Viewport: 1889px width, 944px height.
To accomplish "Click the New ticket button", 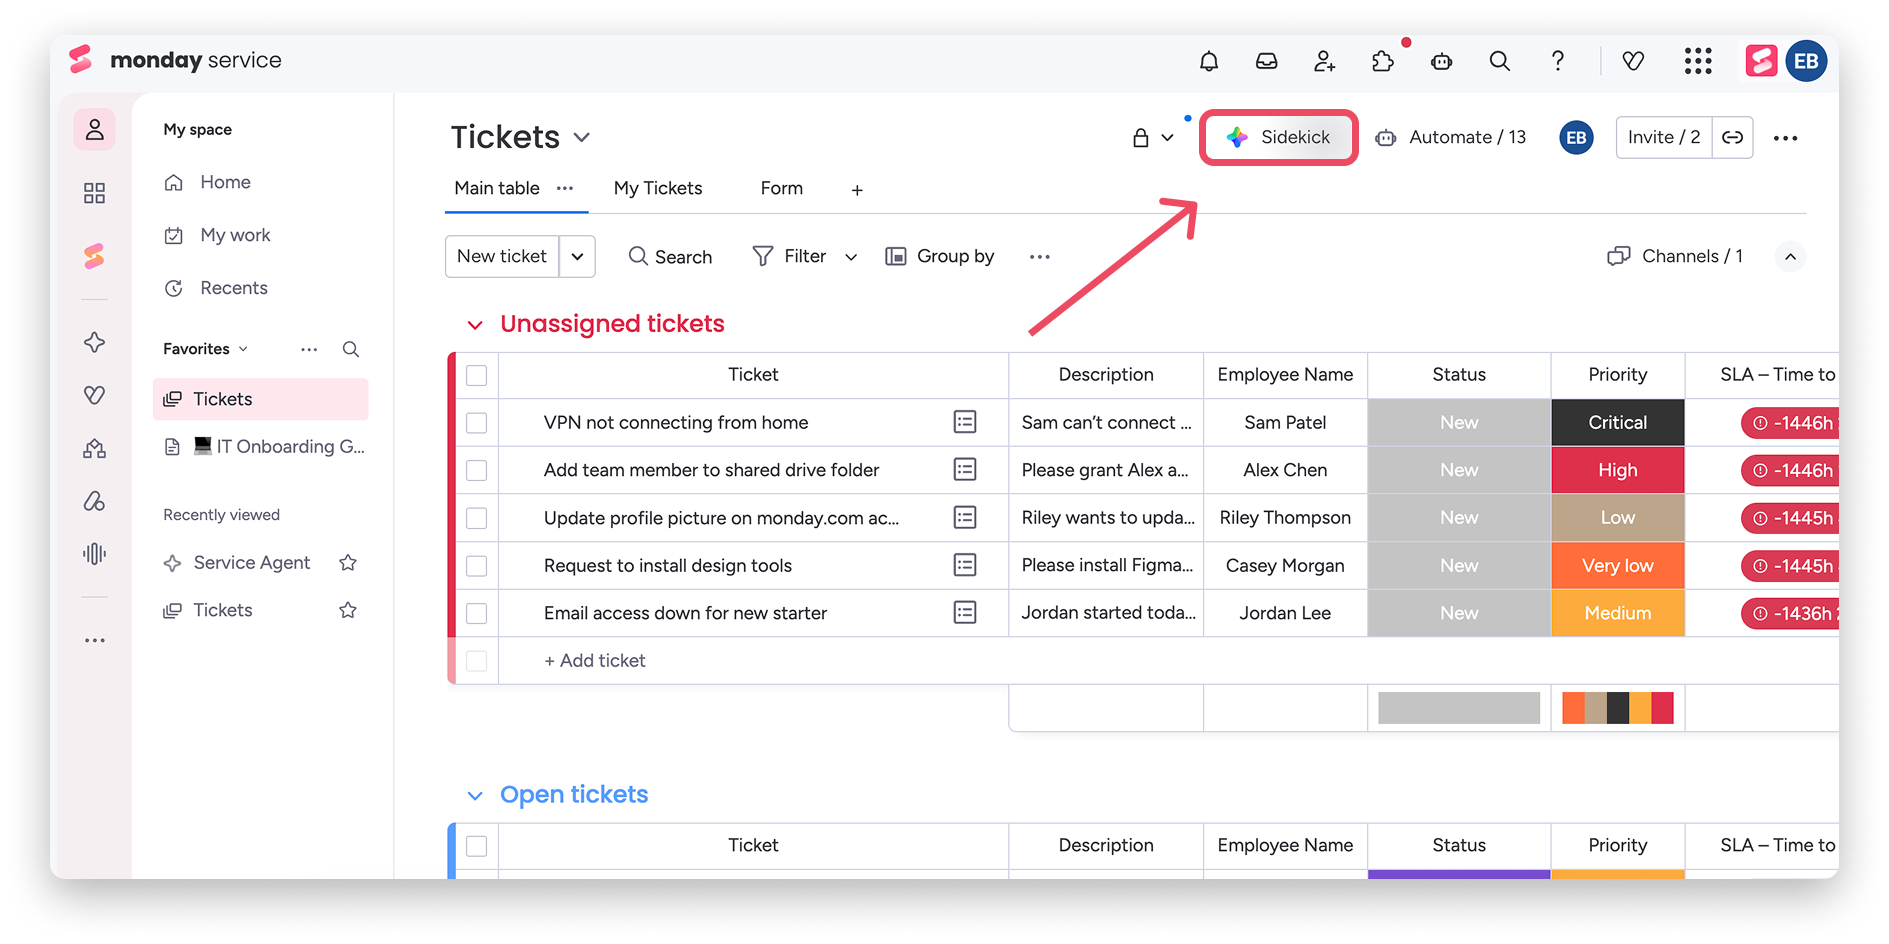I will click(502, 257).
